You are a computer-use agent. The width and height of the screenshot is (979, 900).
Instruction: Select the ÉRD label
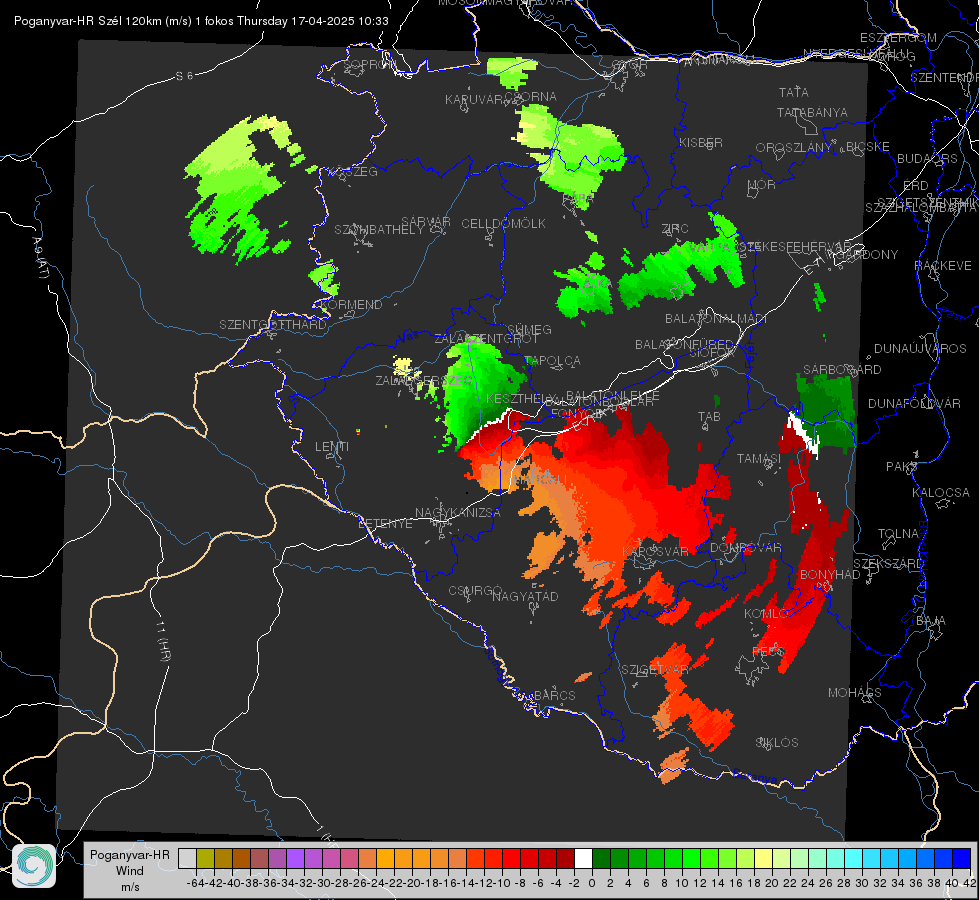(x=916, y=186)
